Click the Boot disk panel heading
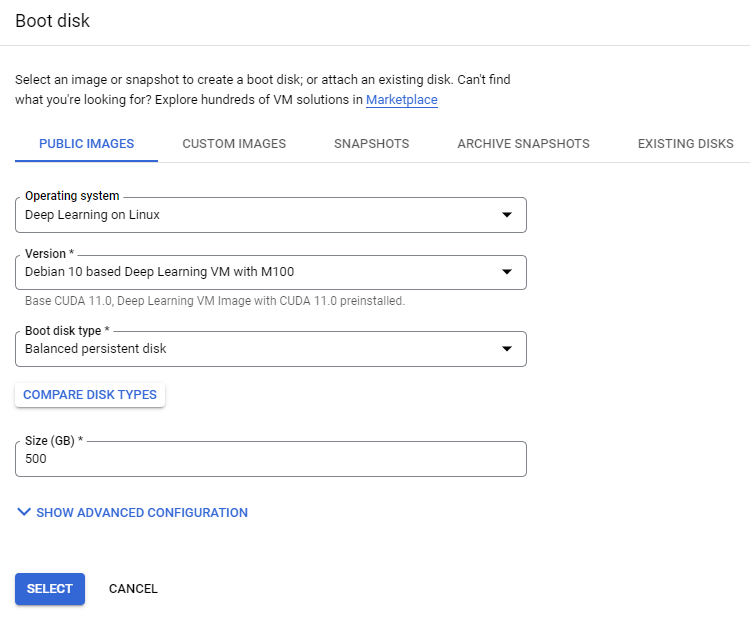Image resolution: width=750 pixels, height=622 pixels. pos(52,21)
